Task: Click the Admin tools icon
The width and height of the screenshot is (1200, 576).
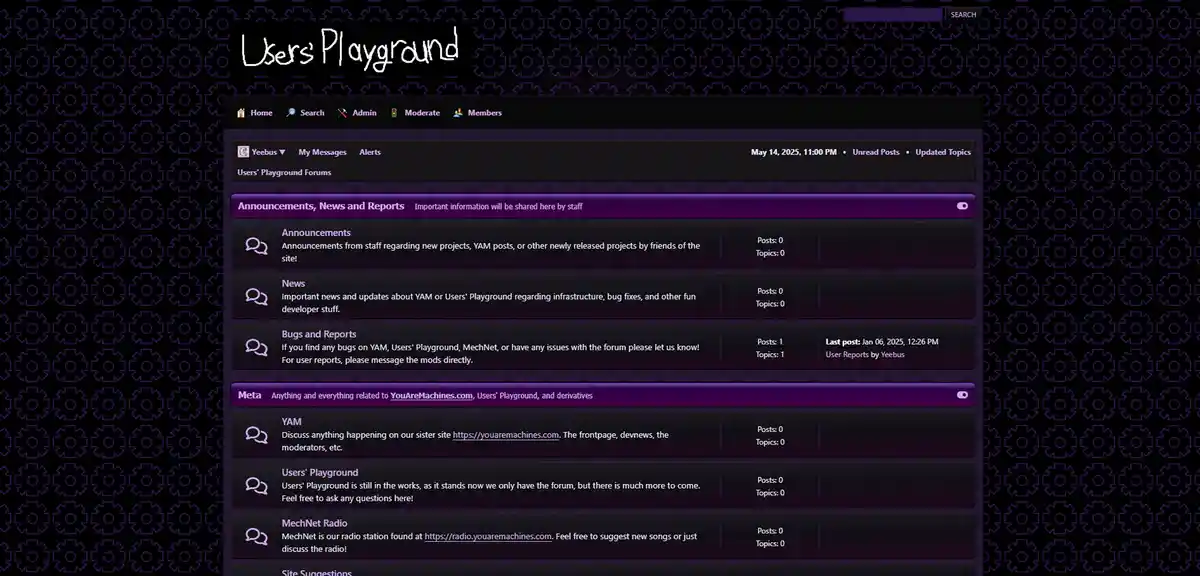Action: coord(343,113)
